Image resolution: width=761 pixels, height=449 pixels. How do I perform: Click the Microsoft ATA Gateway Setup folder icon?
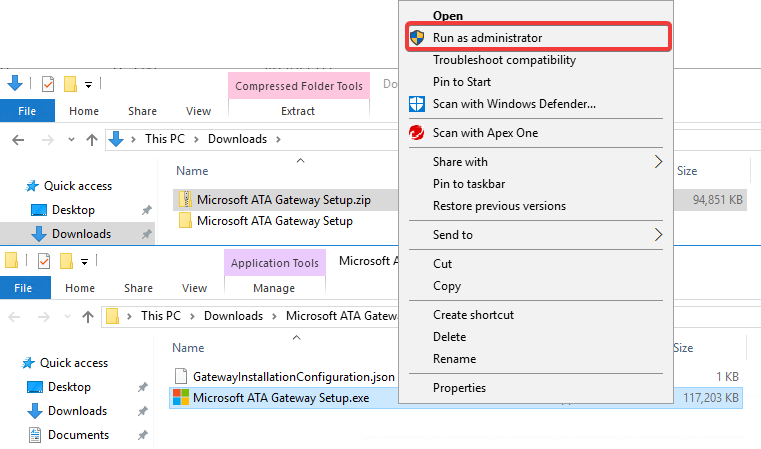tap(185, 221)
